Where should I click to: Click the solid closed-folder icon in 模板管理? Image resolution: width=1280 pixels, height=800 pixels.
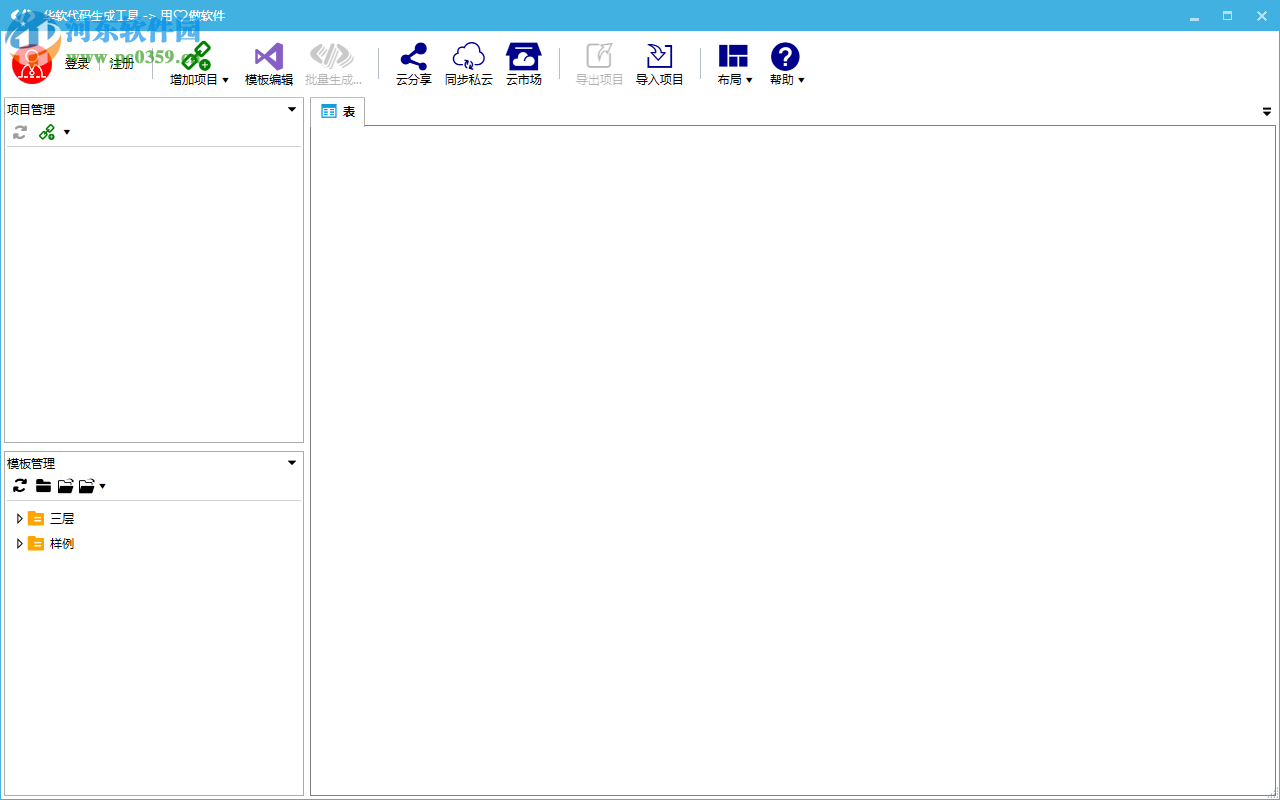pos(43,486)
